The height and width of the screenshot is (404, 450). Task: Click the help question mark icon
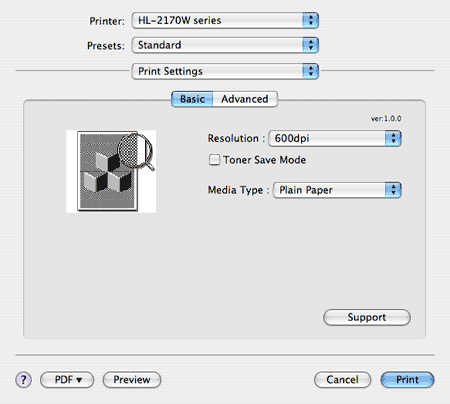pos(23,380)
